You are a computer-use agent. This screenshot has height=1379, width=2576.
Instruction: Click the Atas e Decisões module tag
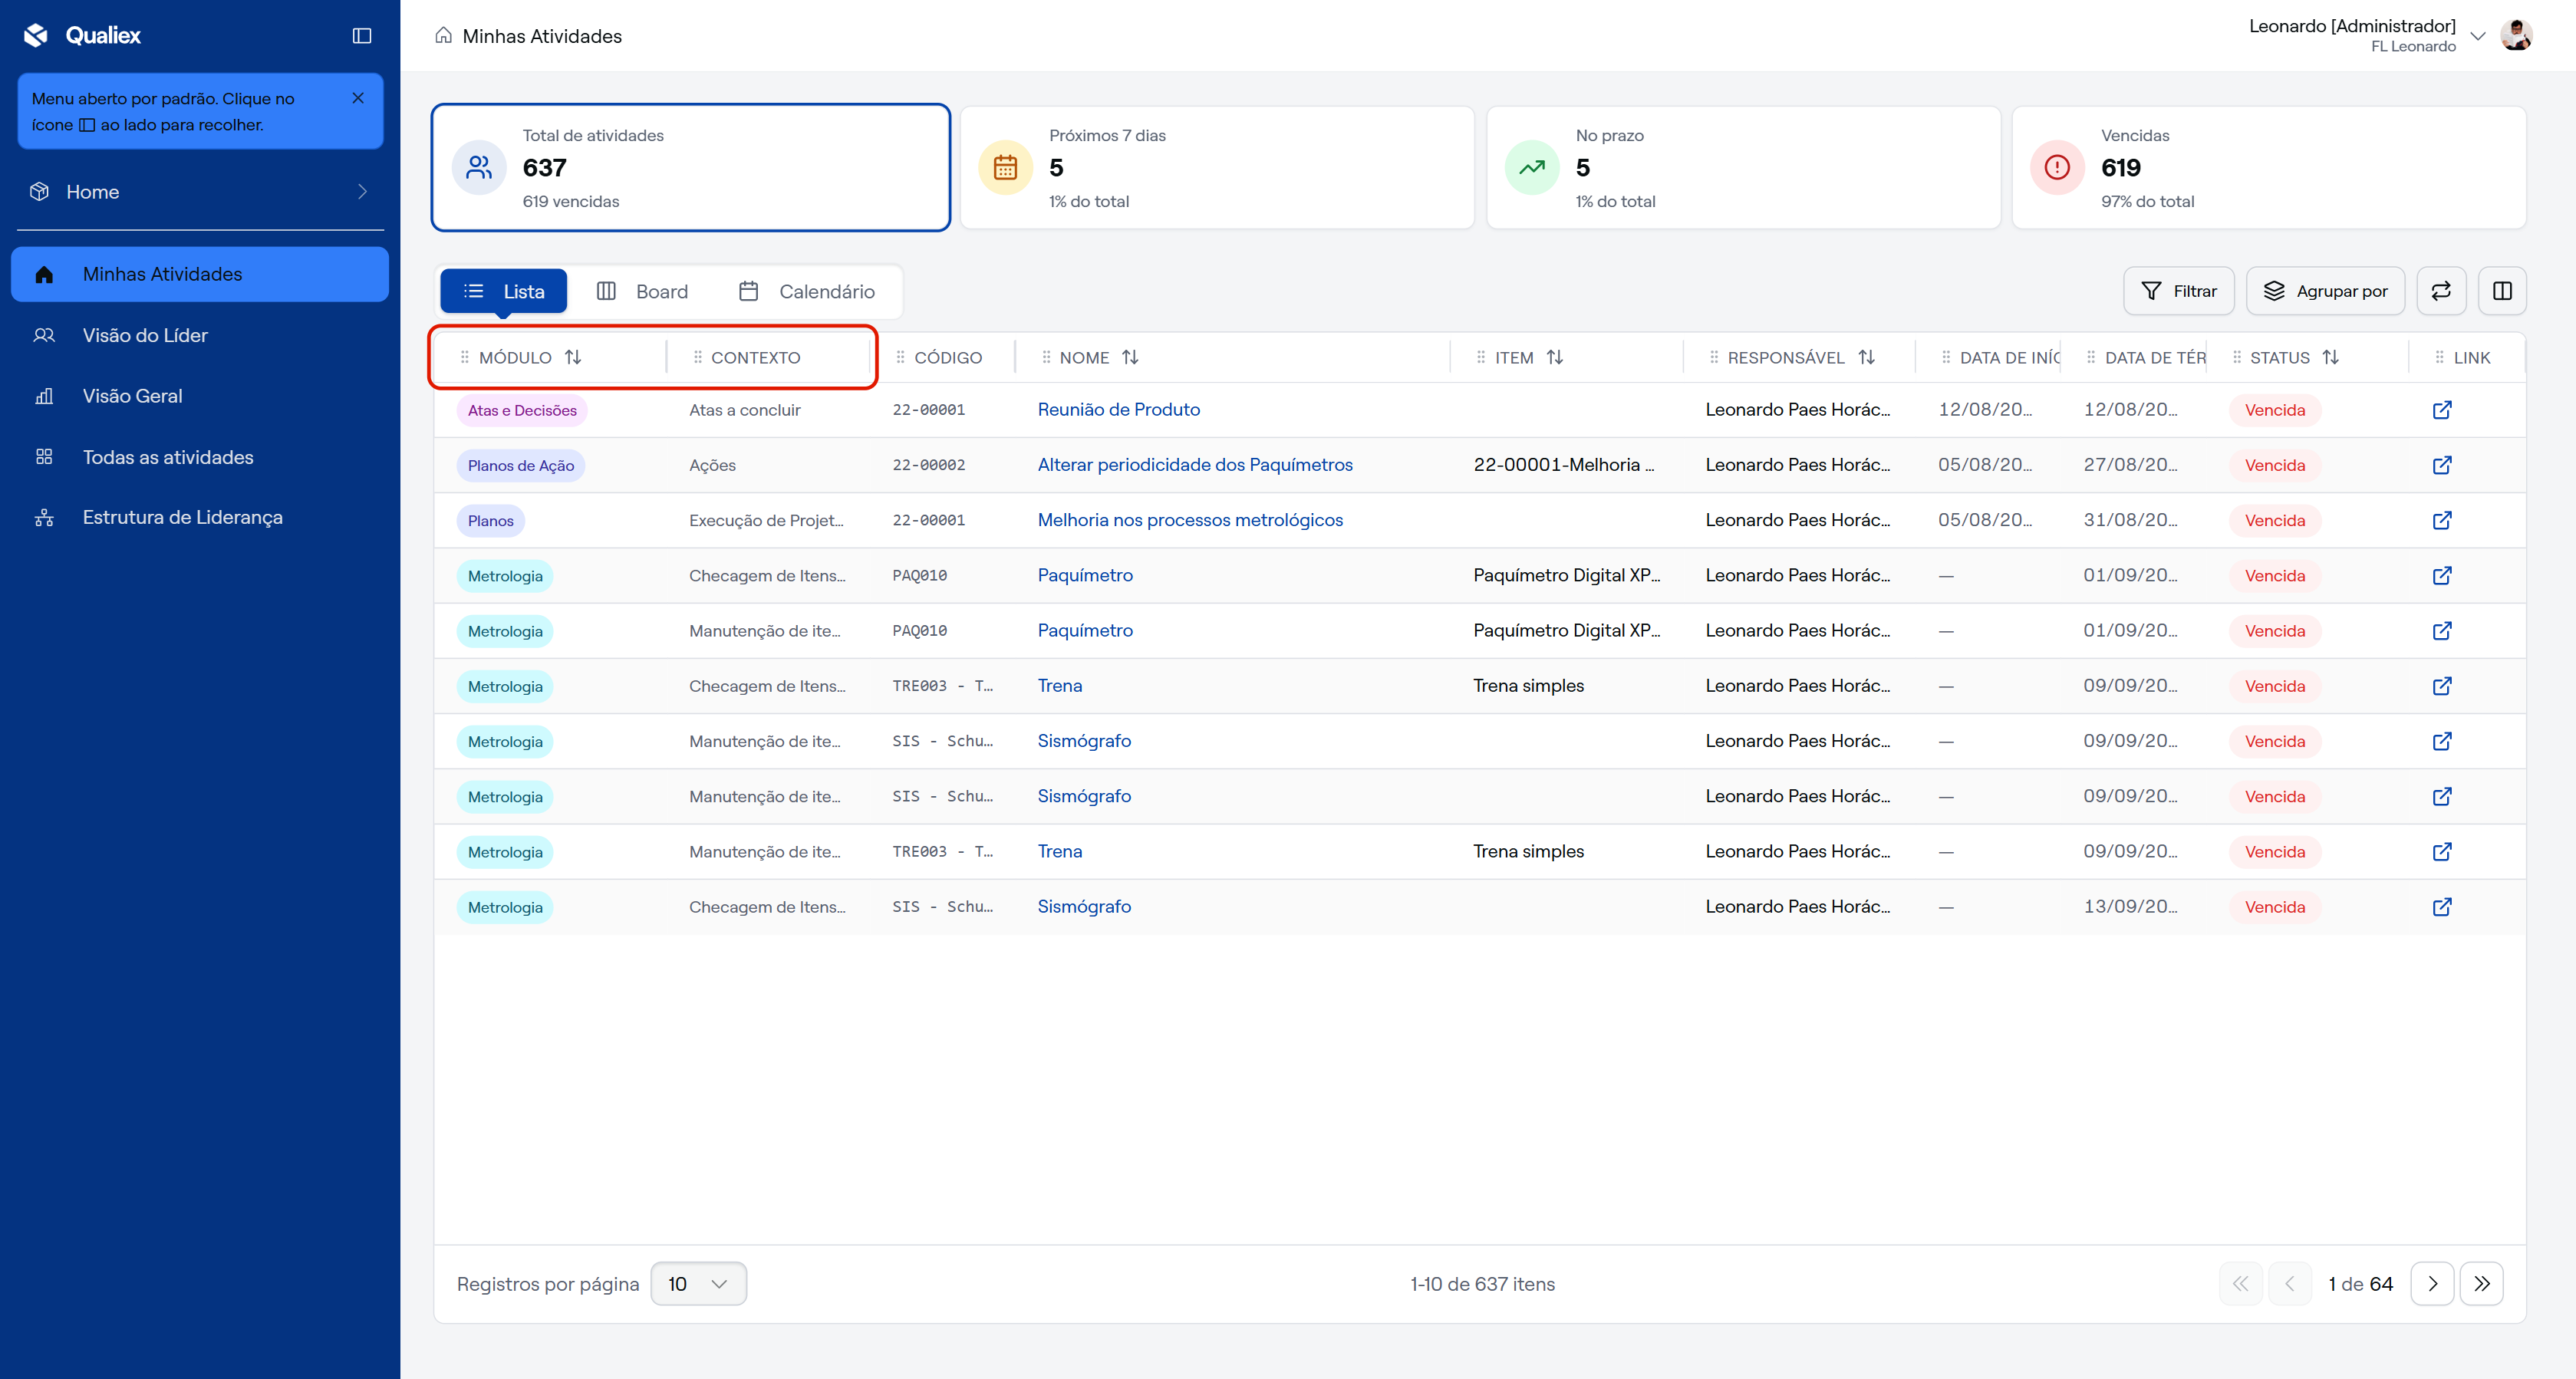point(522,410)
